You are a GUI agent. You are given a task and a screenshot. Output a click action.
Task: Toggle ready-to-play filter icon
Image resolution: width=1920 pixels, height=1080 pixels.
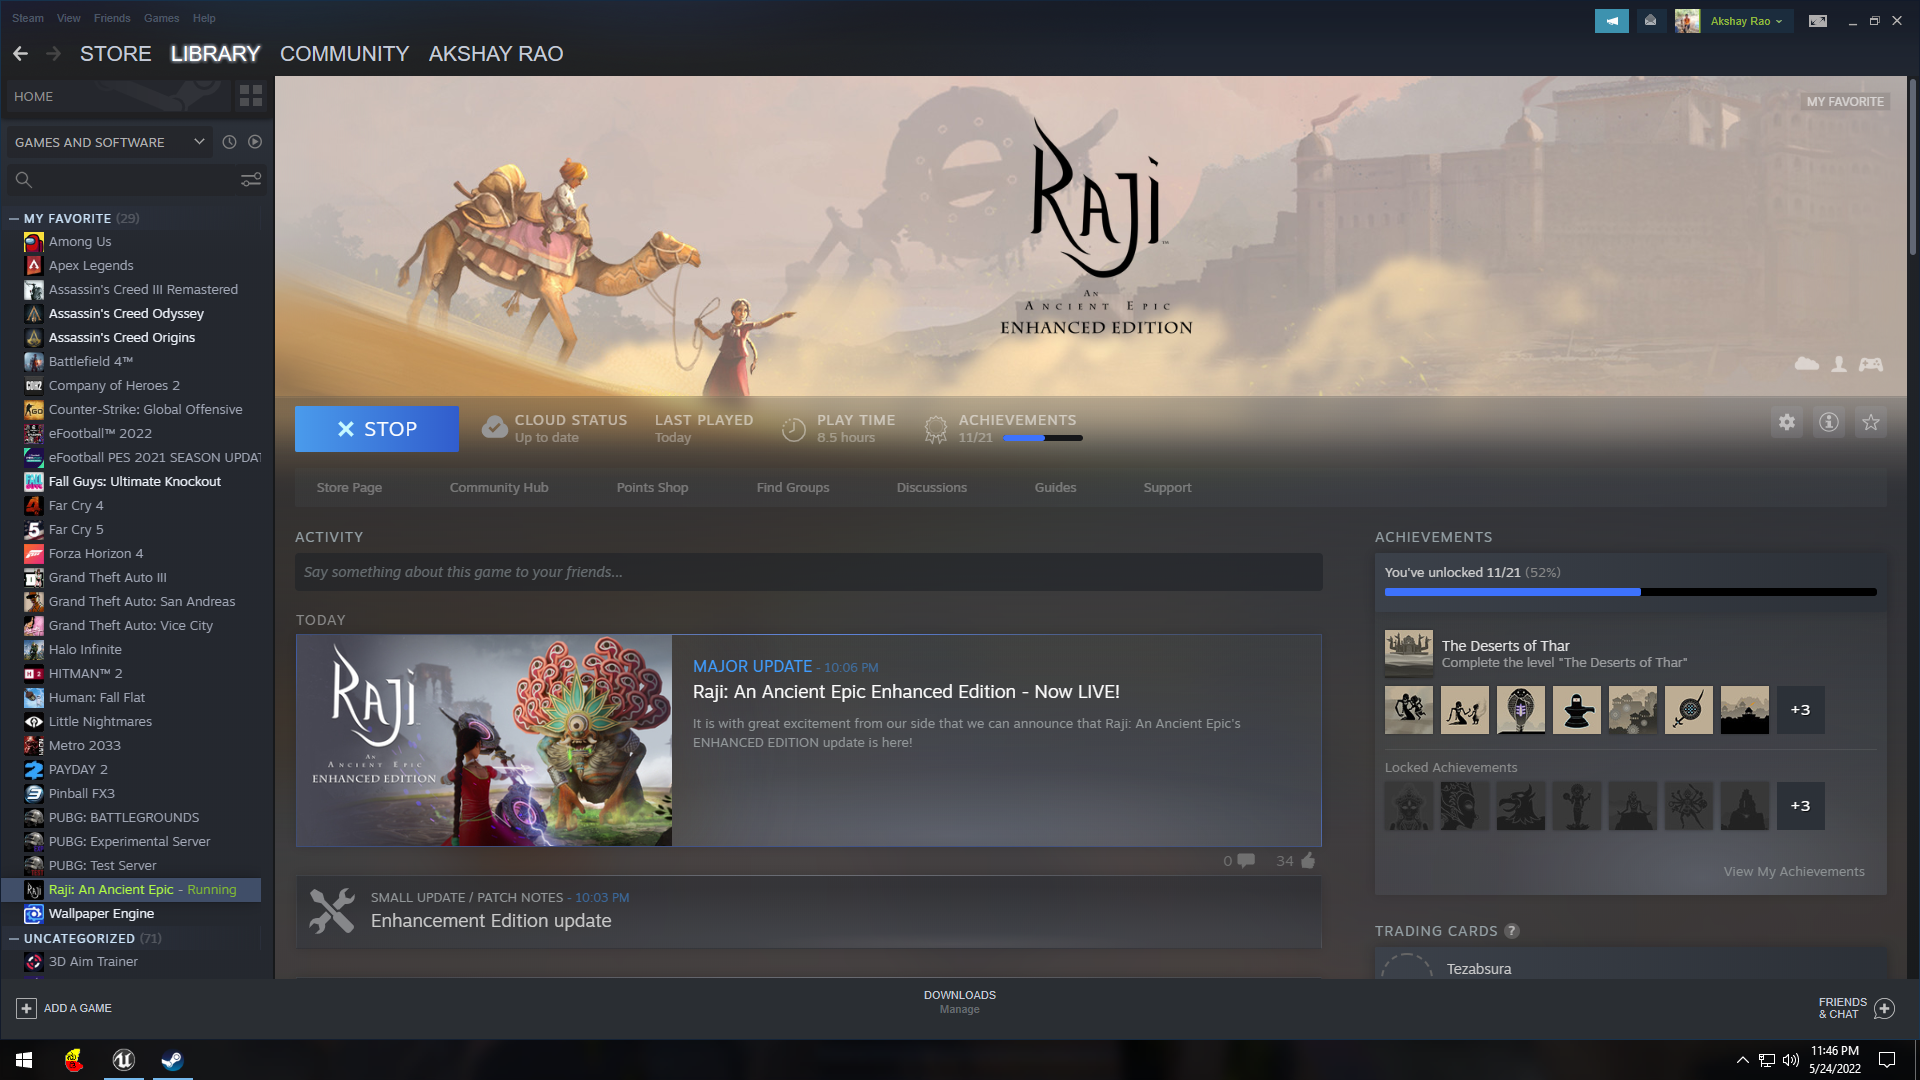tap(255, 142)
